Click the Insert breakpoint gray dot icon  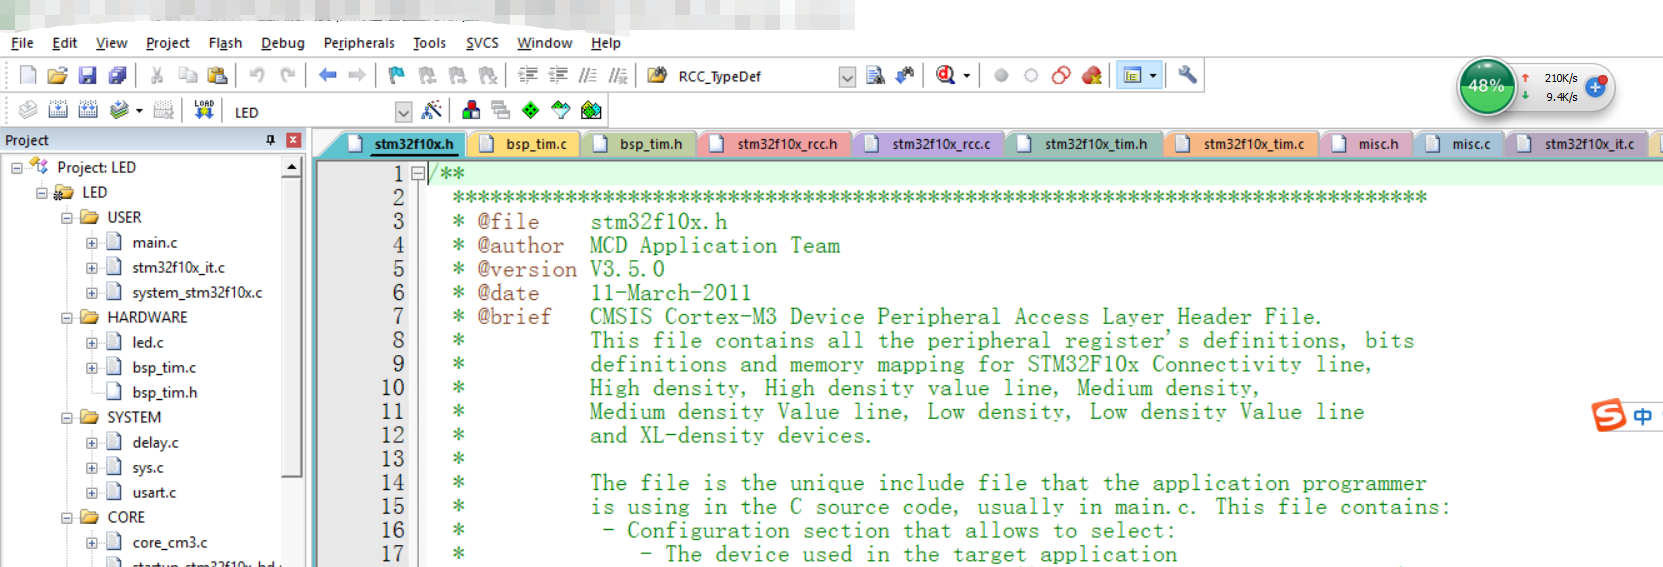(x=1001, y=75)
